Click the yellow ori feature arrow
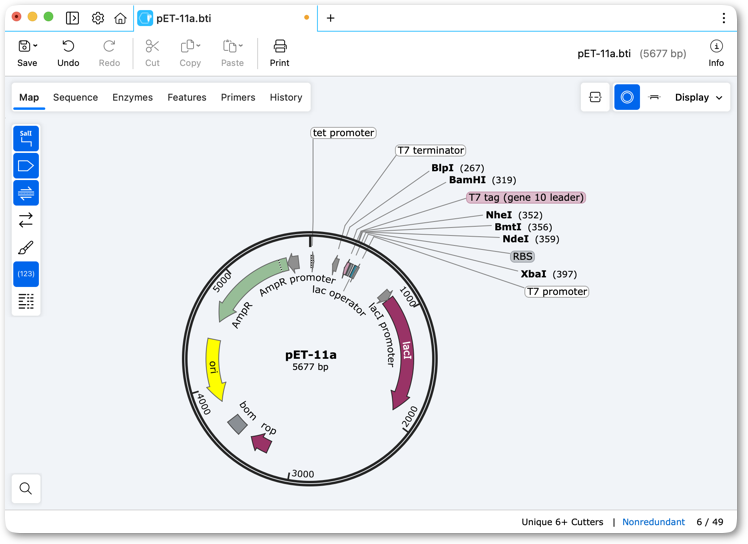This screenshot has height=544, width=748. coord(214,369)
